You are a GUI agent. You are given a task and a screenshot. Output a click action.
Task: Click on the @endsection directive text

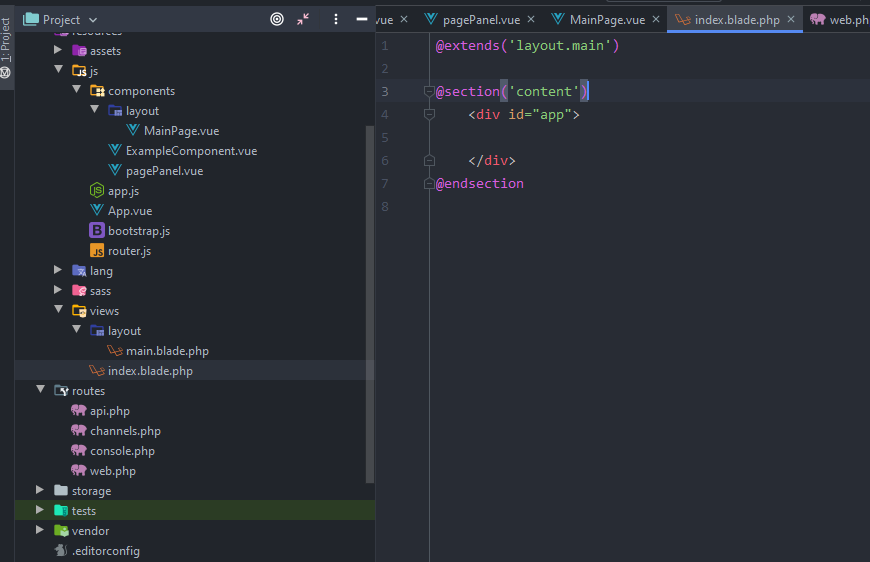tap(479, 184)
